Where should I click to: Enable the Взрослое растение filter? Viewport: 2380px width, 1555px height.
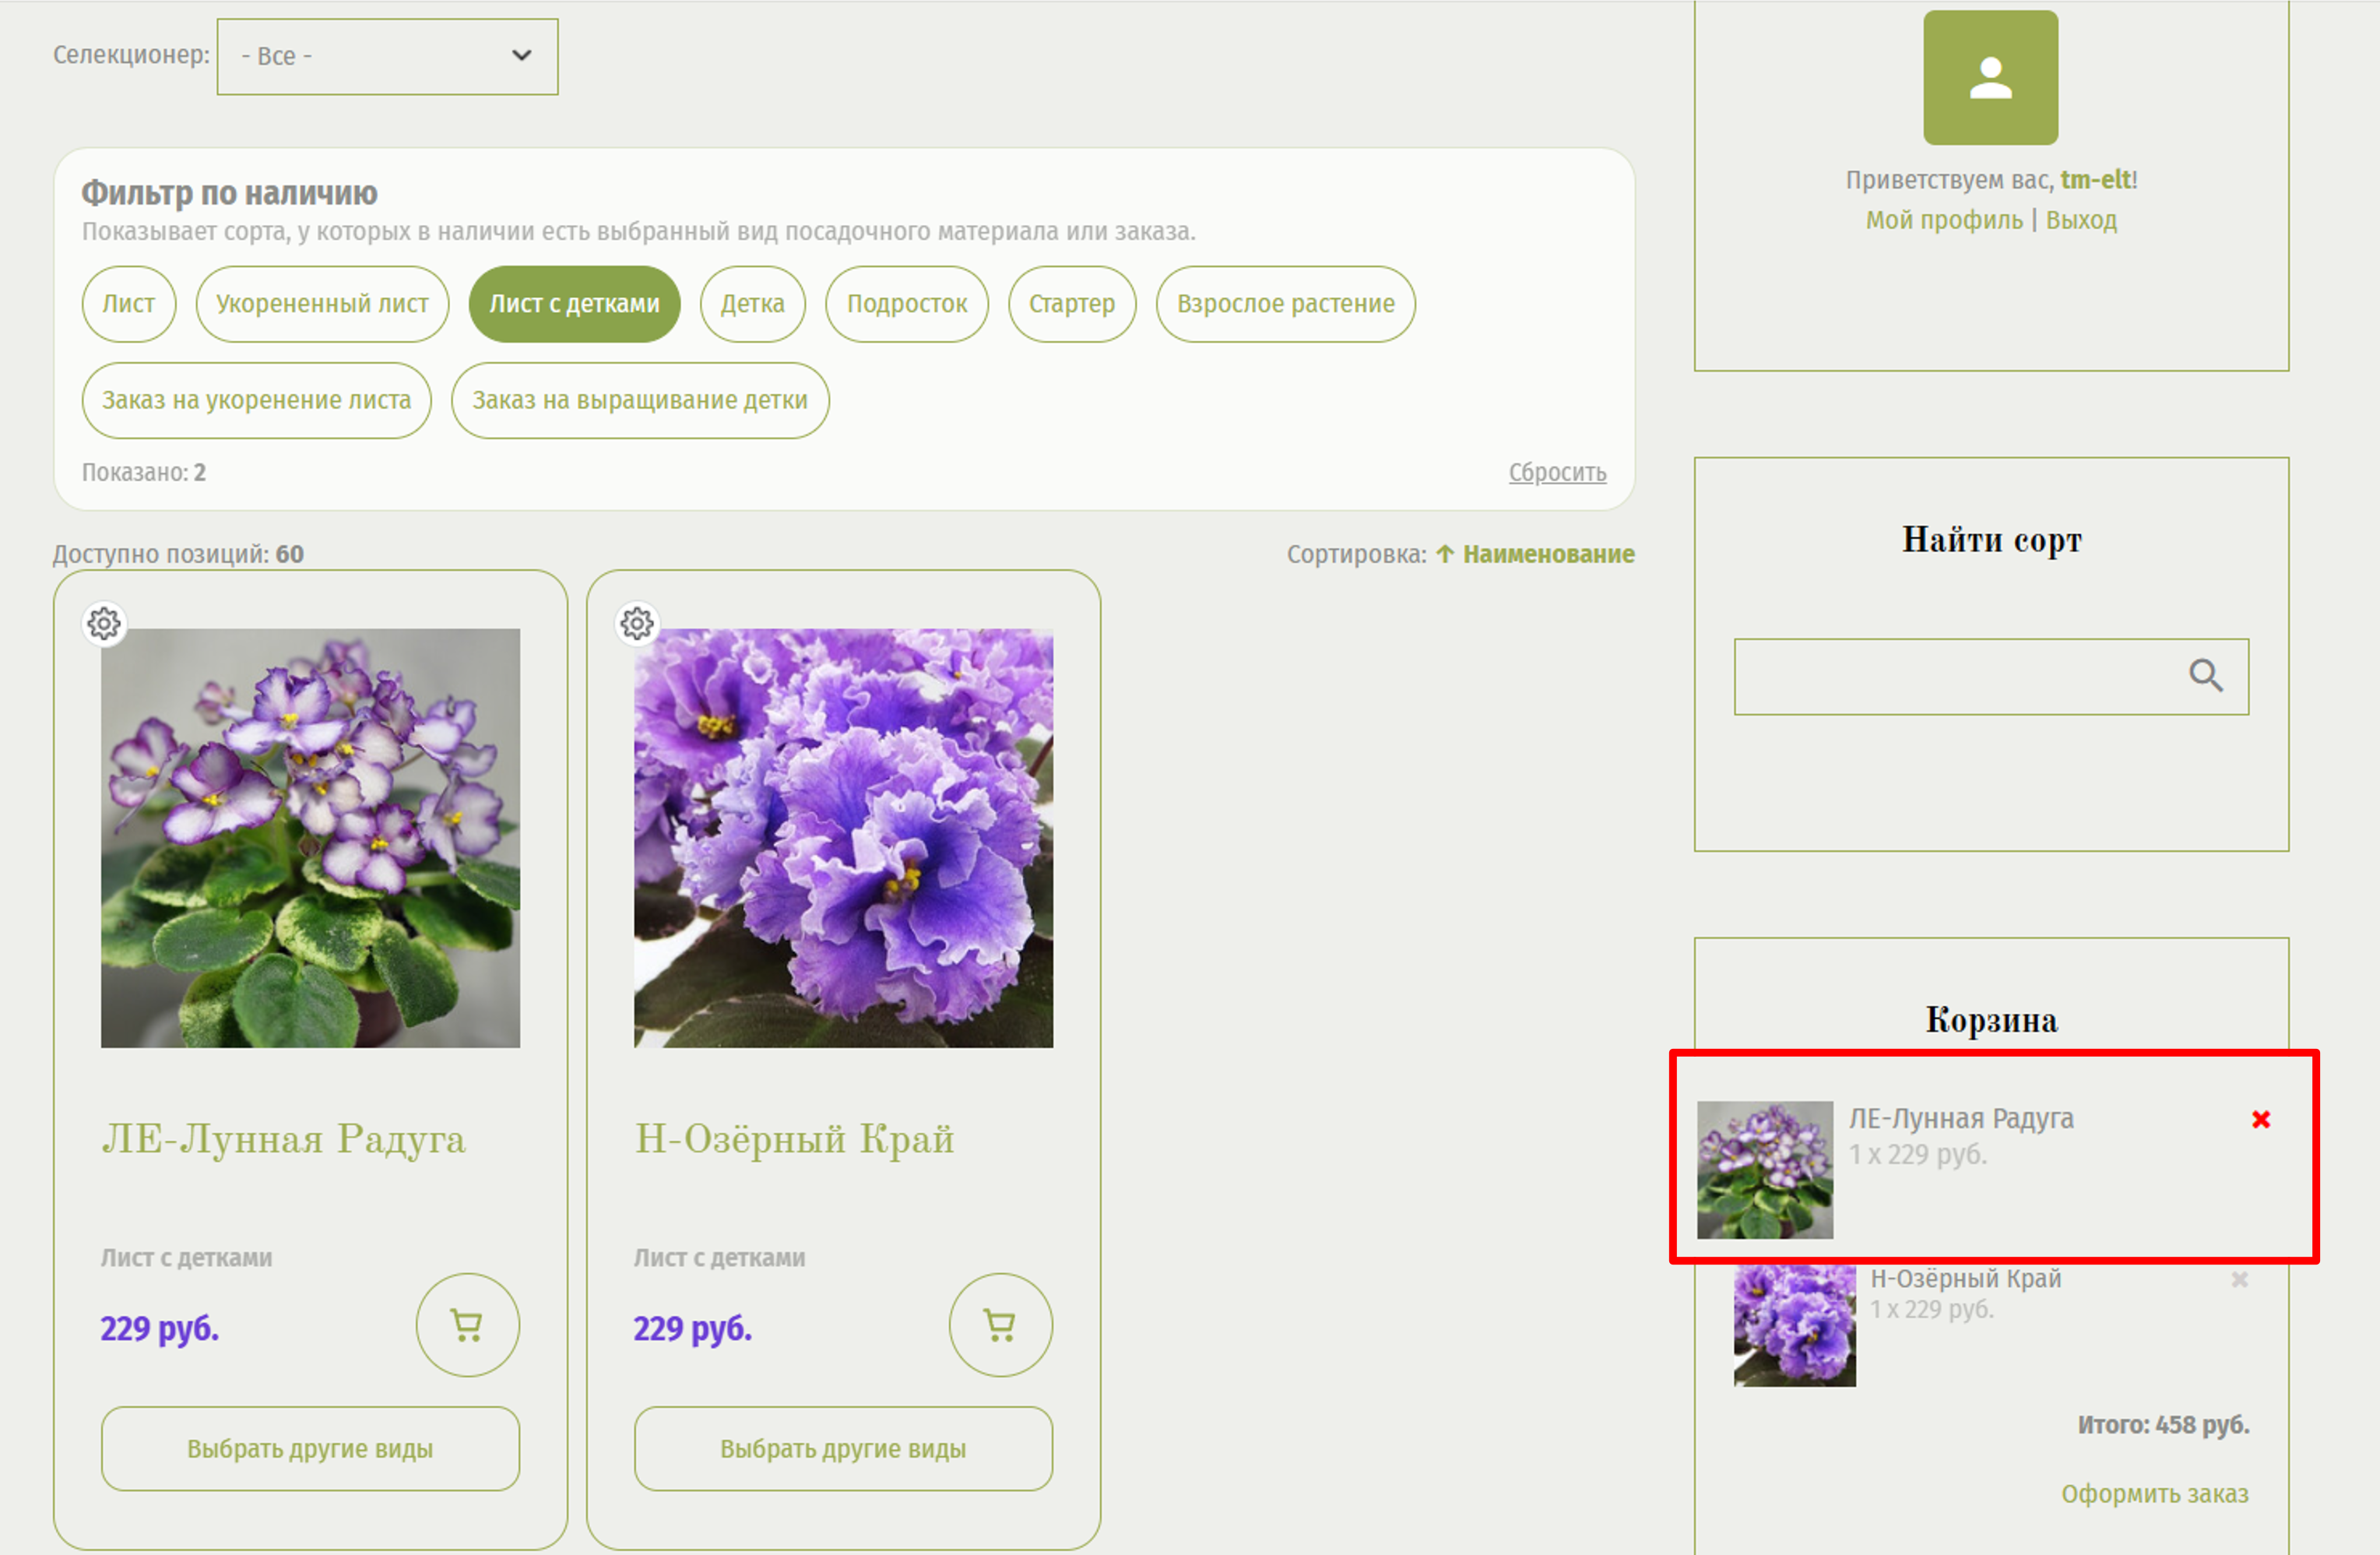(1285, 304)
